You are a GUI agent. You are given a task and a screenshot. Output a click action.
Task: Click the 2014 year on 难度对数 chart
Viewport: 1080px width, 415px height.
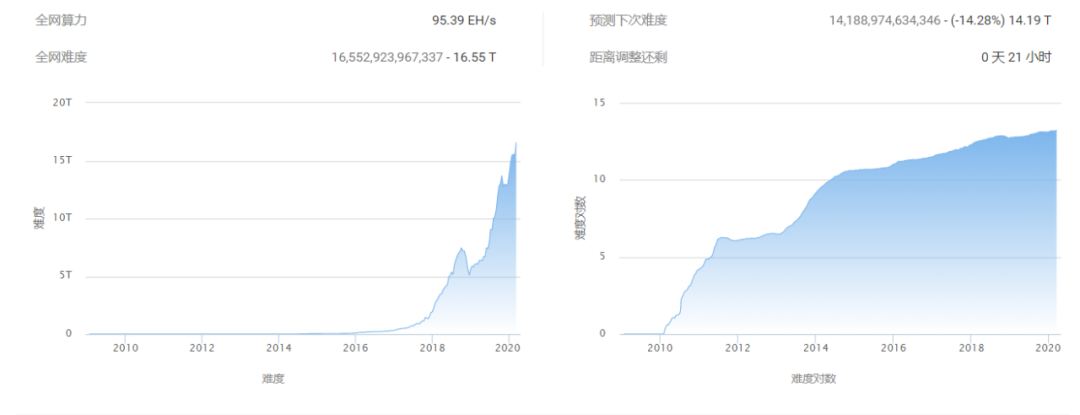click(815, 348)
